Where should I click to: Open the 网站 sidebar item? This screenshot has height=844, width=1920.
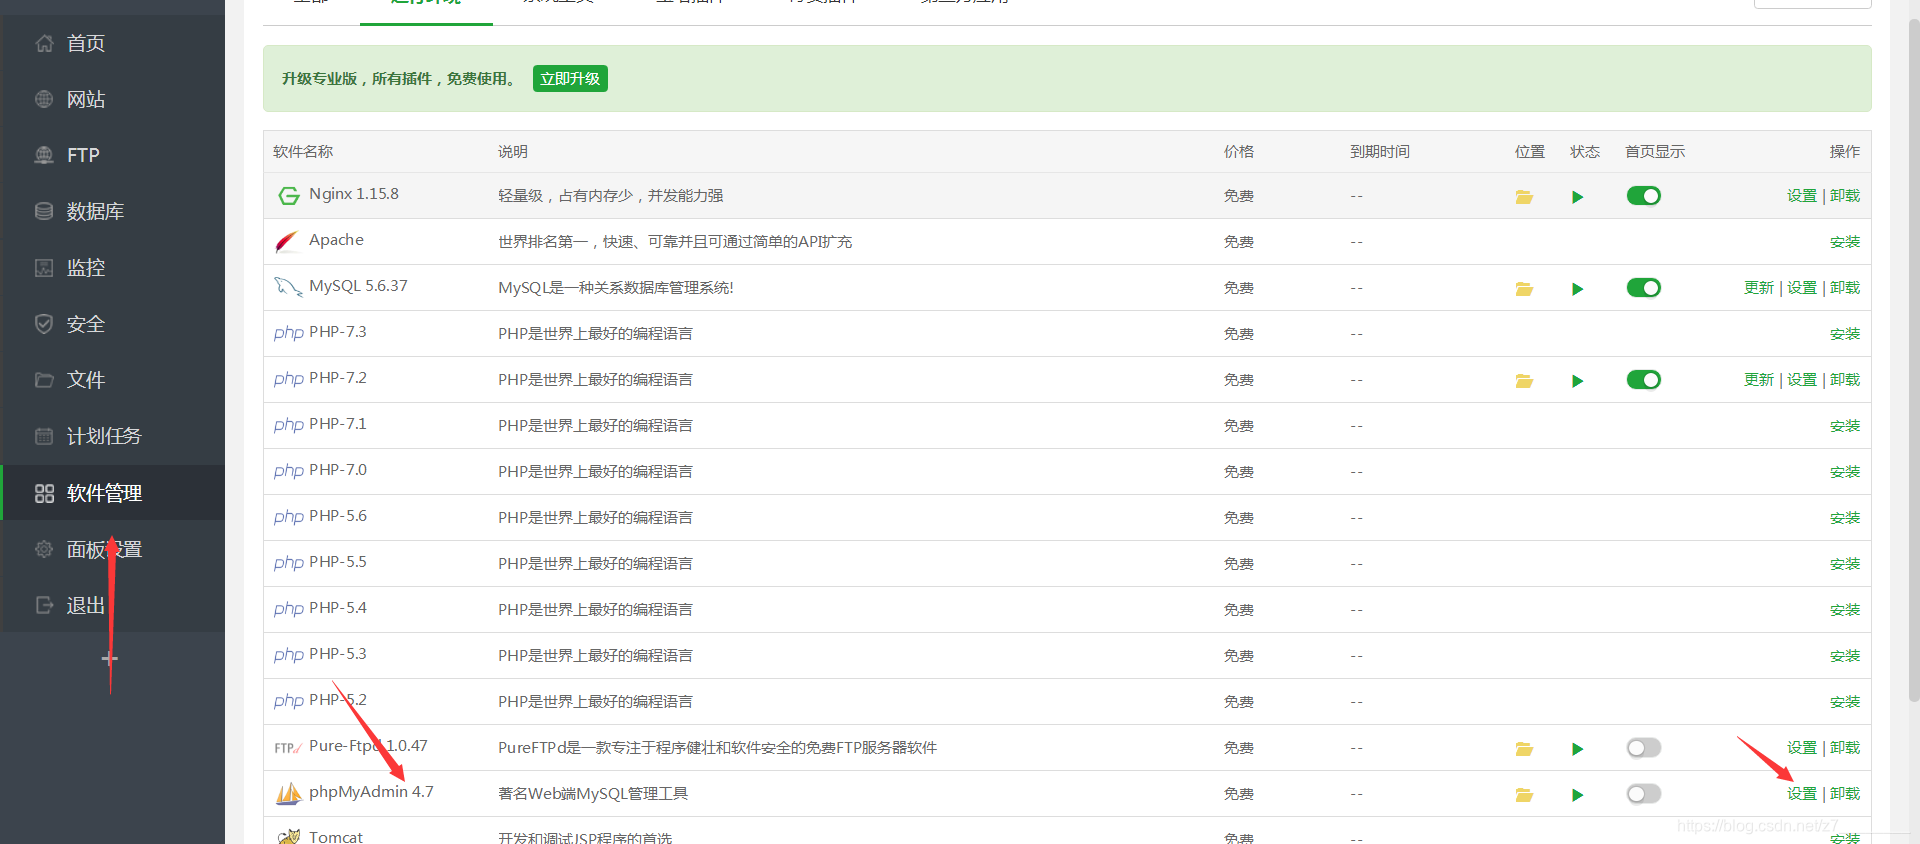pos(112,99)
